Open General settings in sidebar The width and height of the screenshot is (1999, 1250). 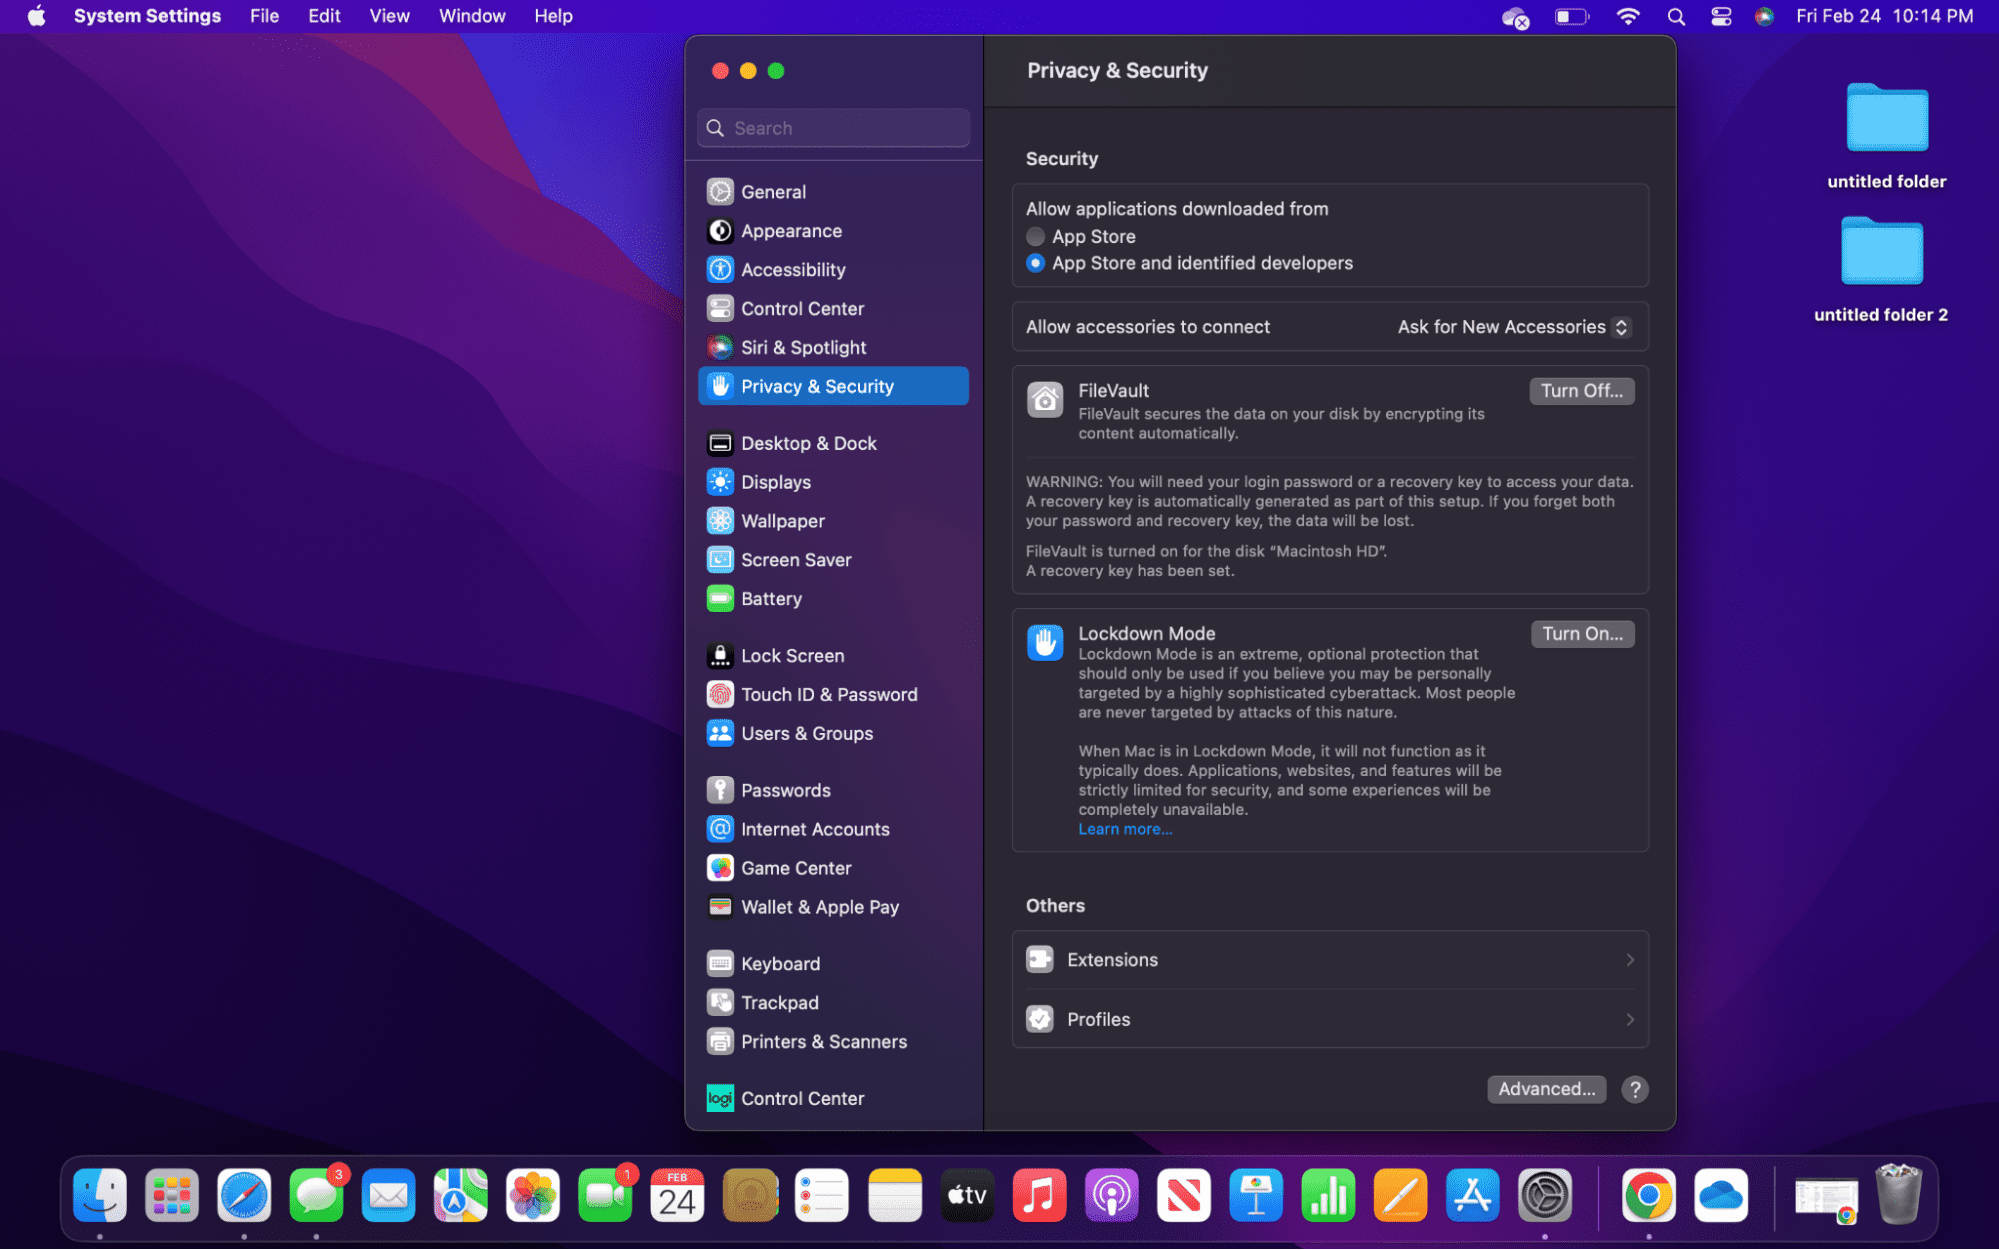click(833, 192)
